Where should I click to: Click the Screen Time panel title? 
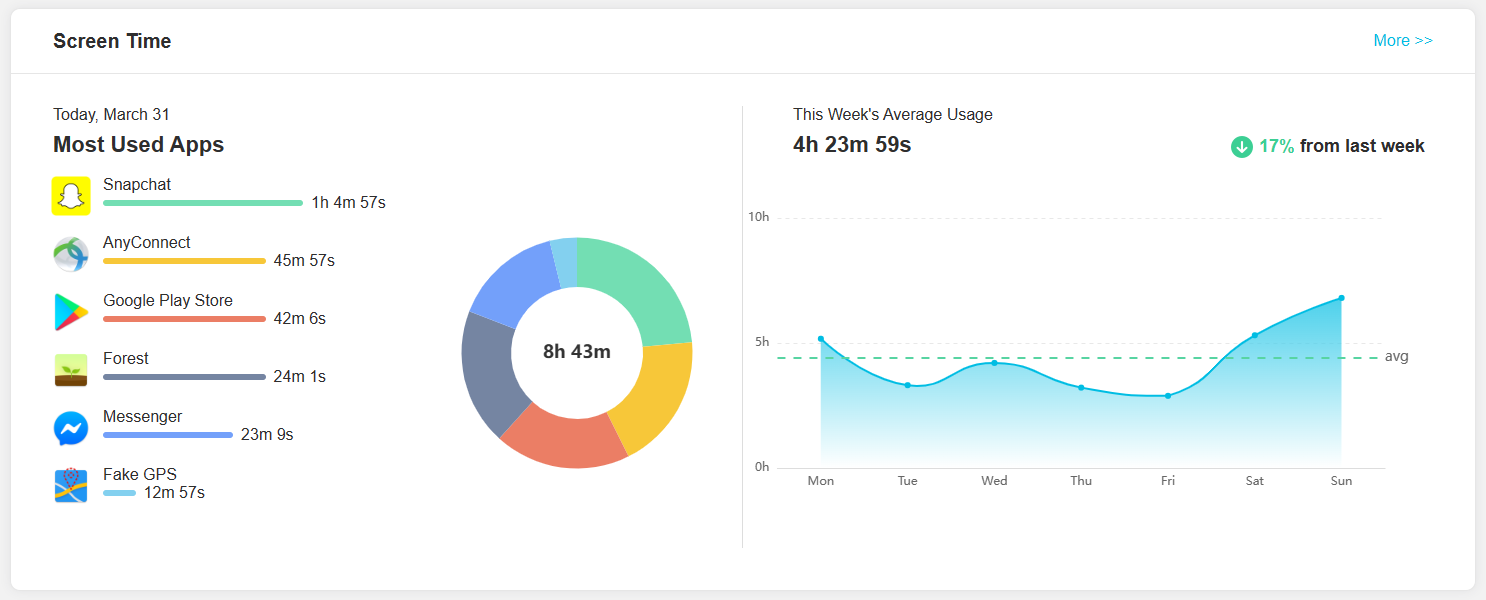[112, 41]
